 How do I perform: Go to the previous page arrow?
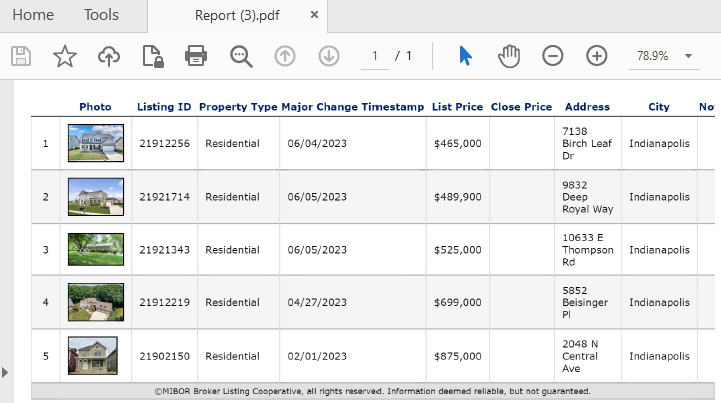pyautogui.click(x=285, y=56)
